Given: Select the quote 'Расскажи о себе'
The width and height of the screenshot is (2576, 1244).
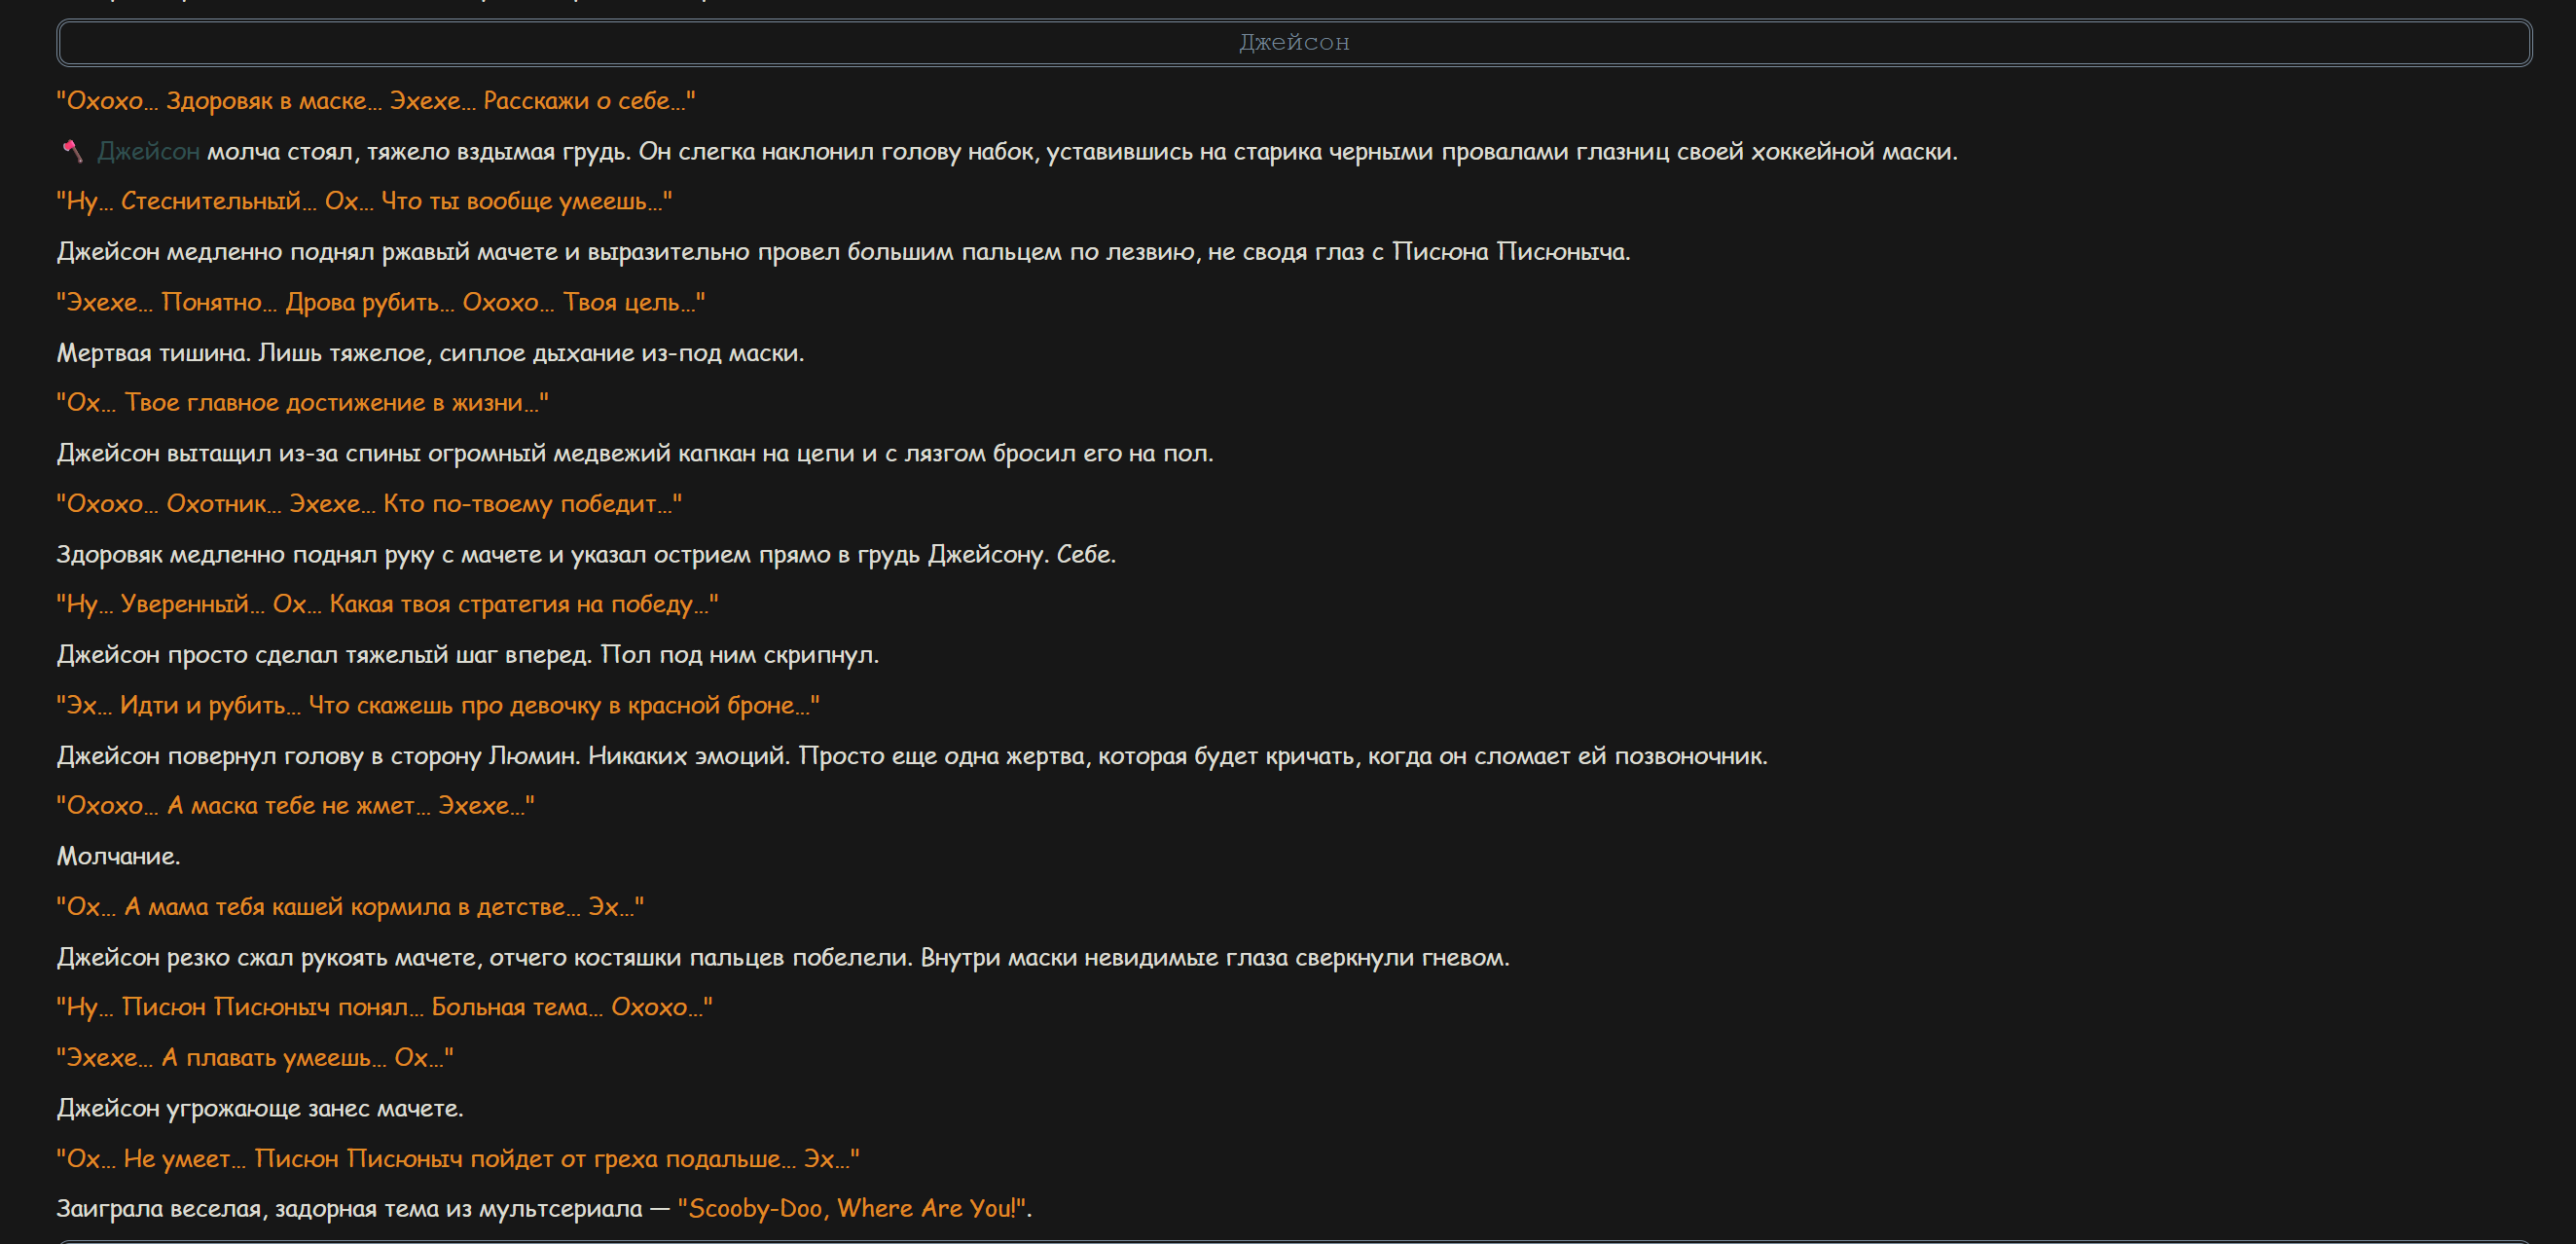Looking at the screenshot, I should tap(375, 101).
